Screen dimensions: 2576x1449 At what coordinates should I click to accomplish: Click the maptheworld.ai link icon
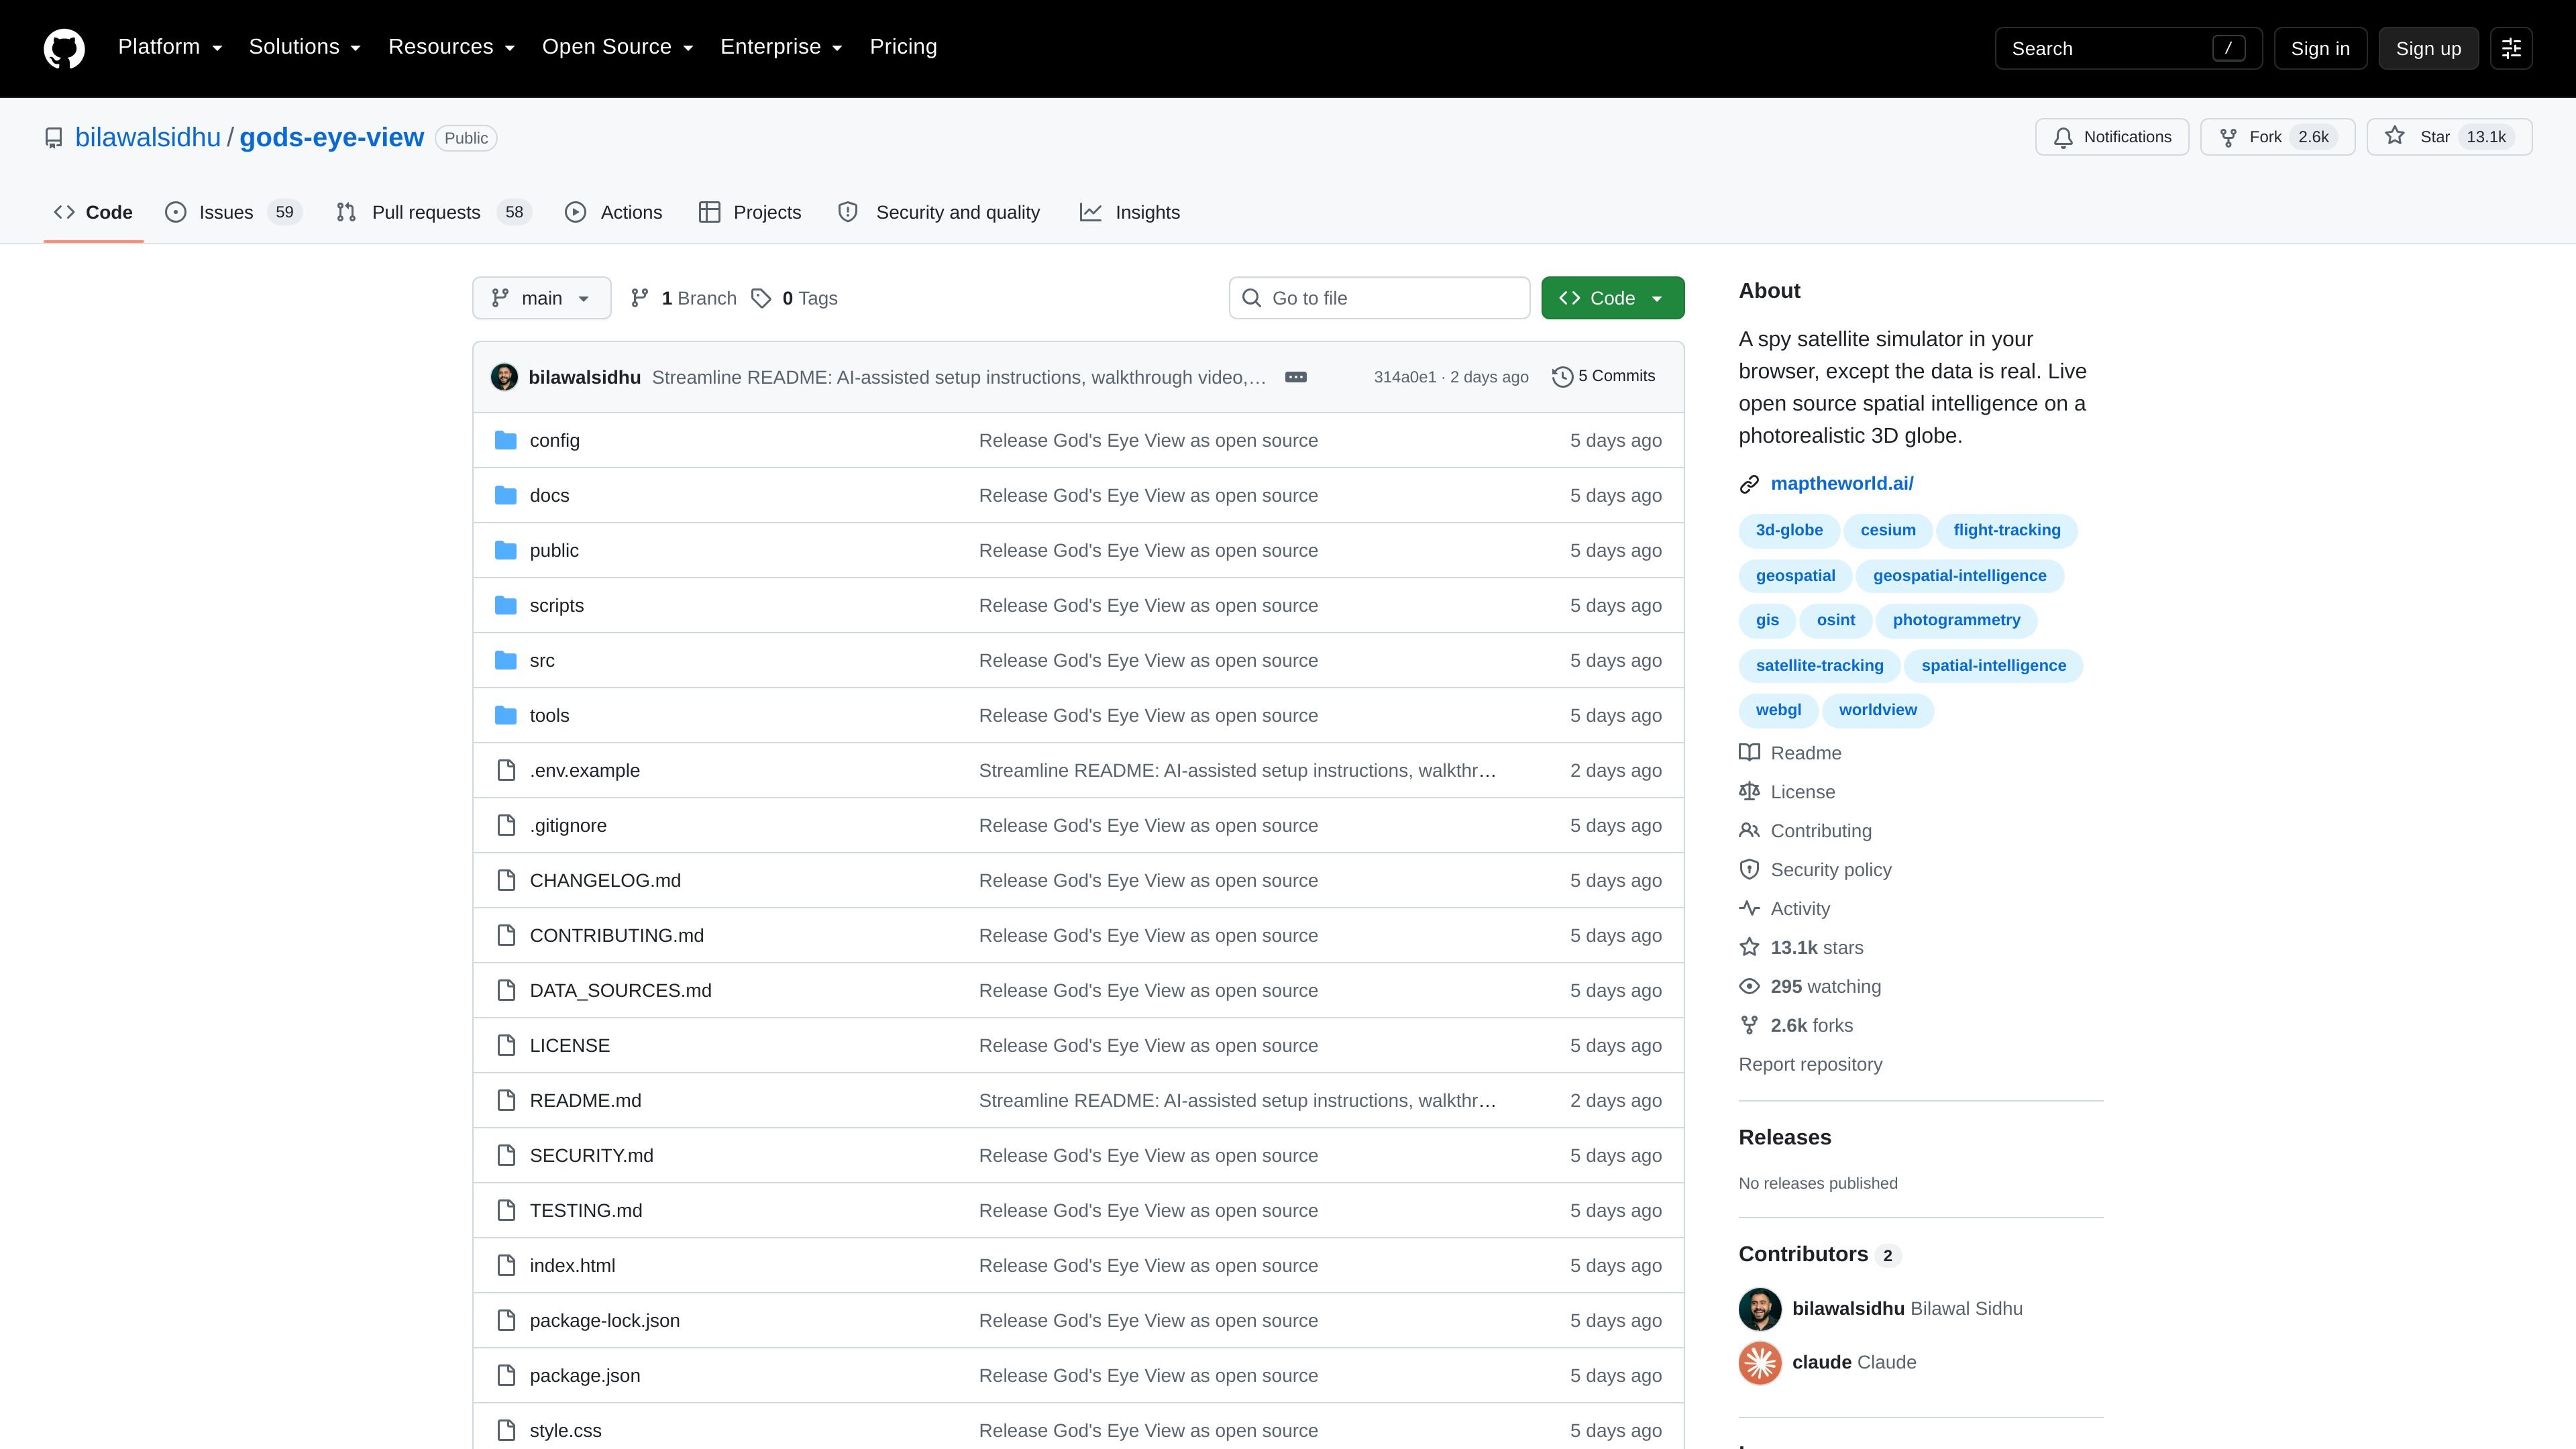coord(1749,484)
